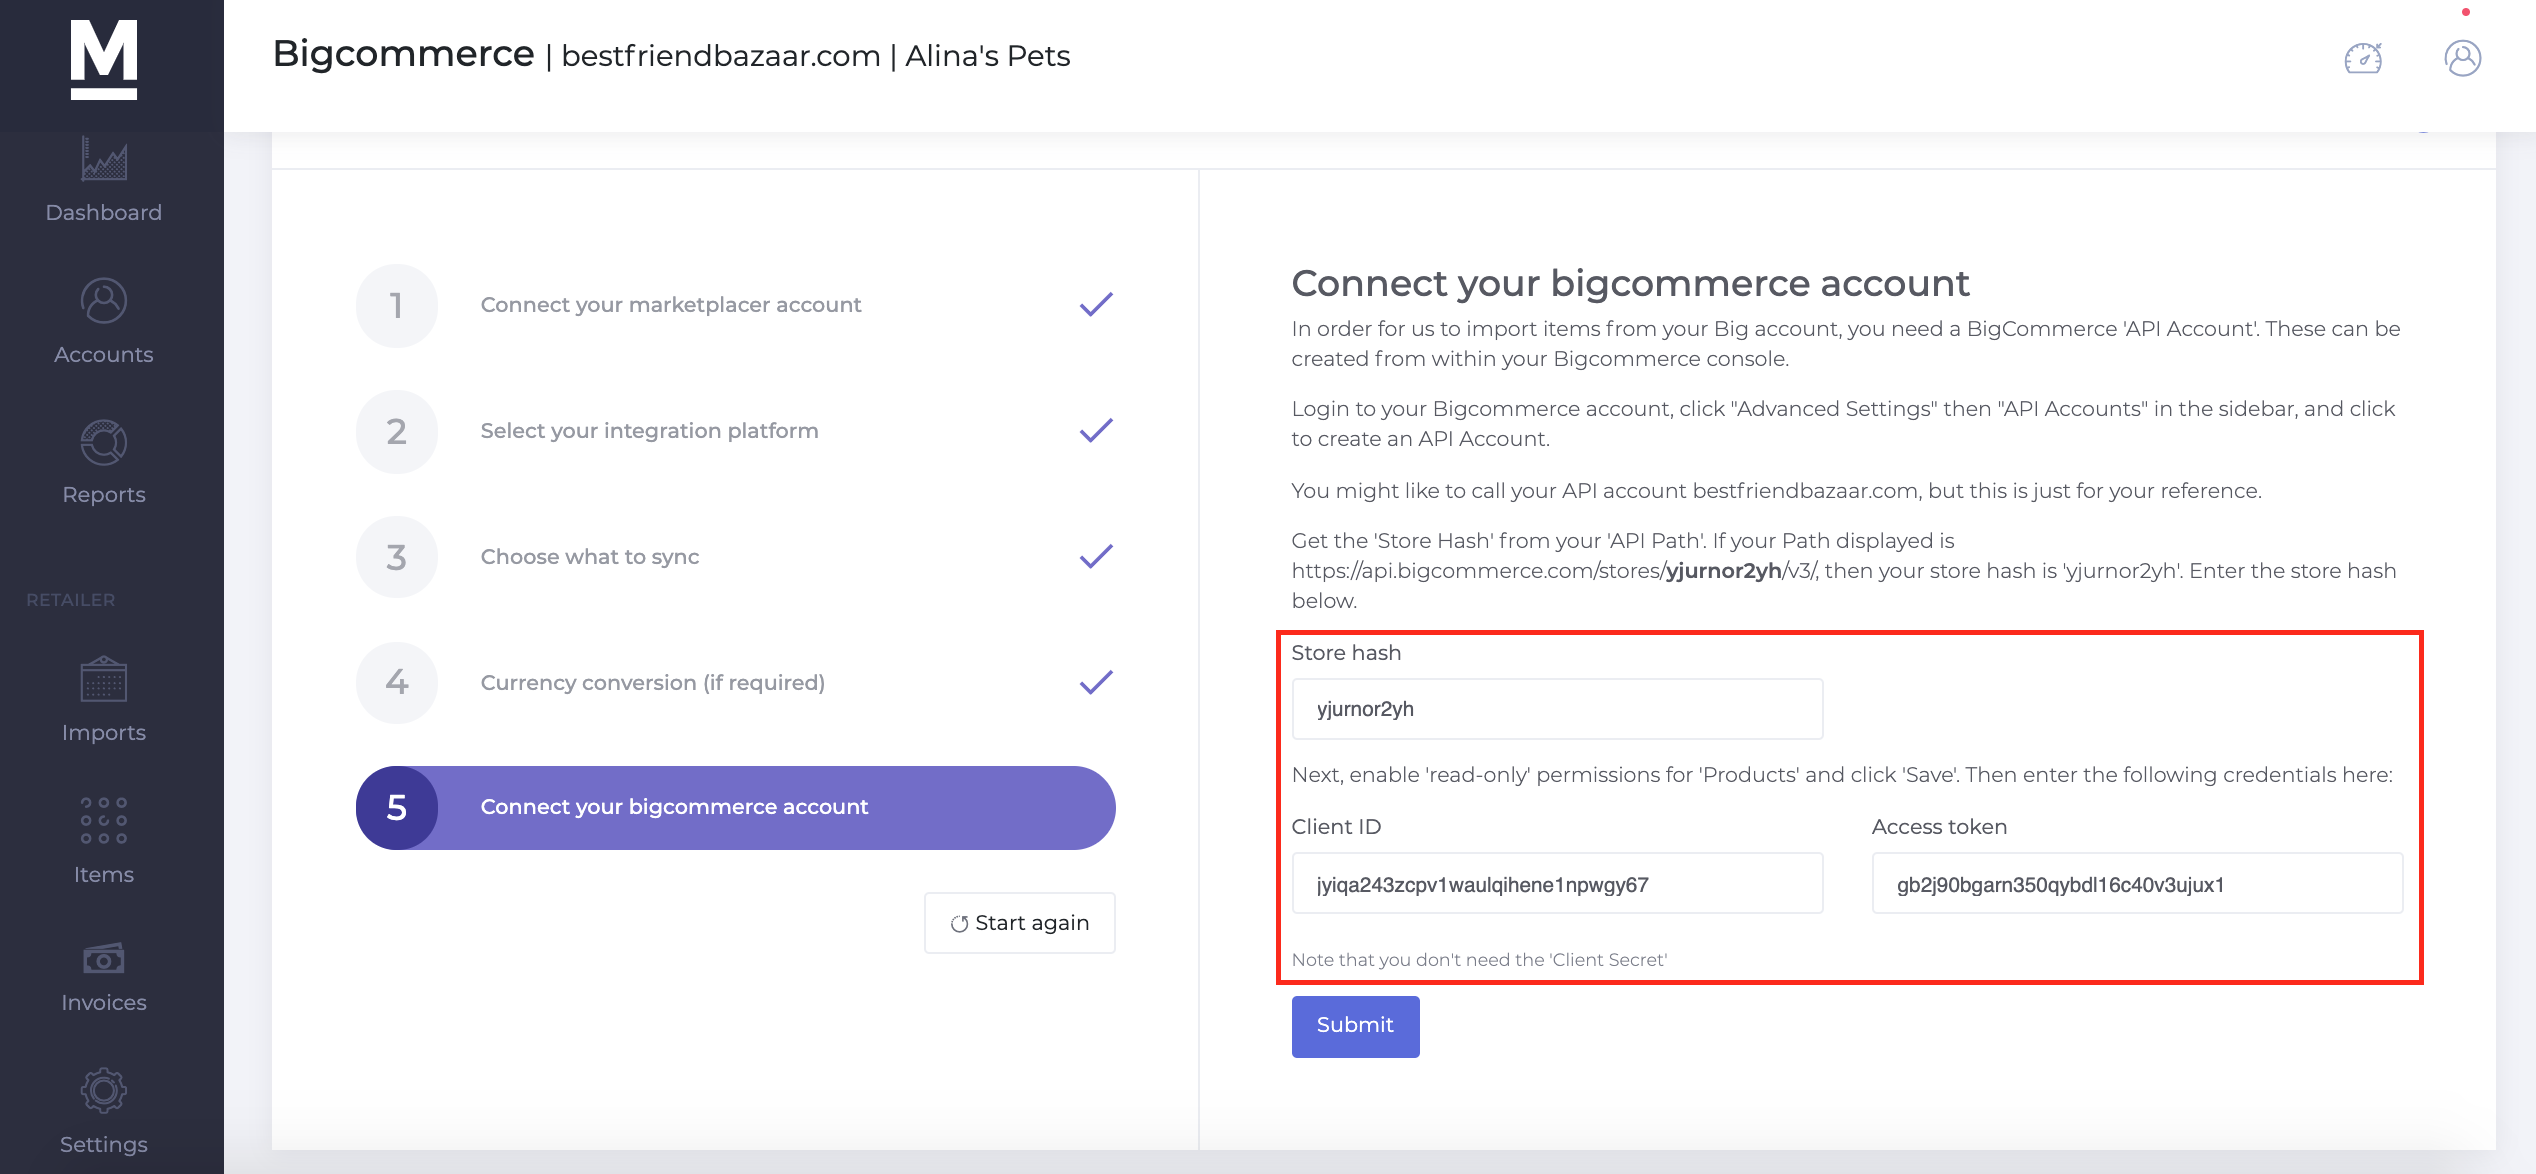Select Currency conversion (if required) step

pos(653,682)
